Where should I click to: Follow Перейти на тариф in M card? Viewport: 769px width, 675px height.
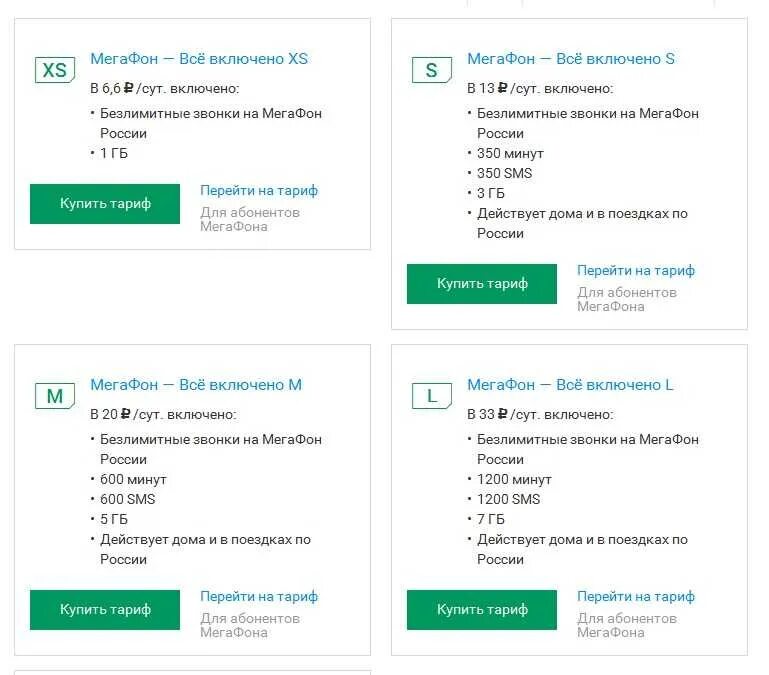point(259,596)
